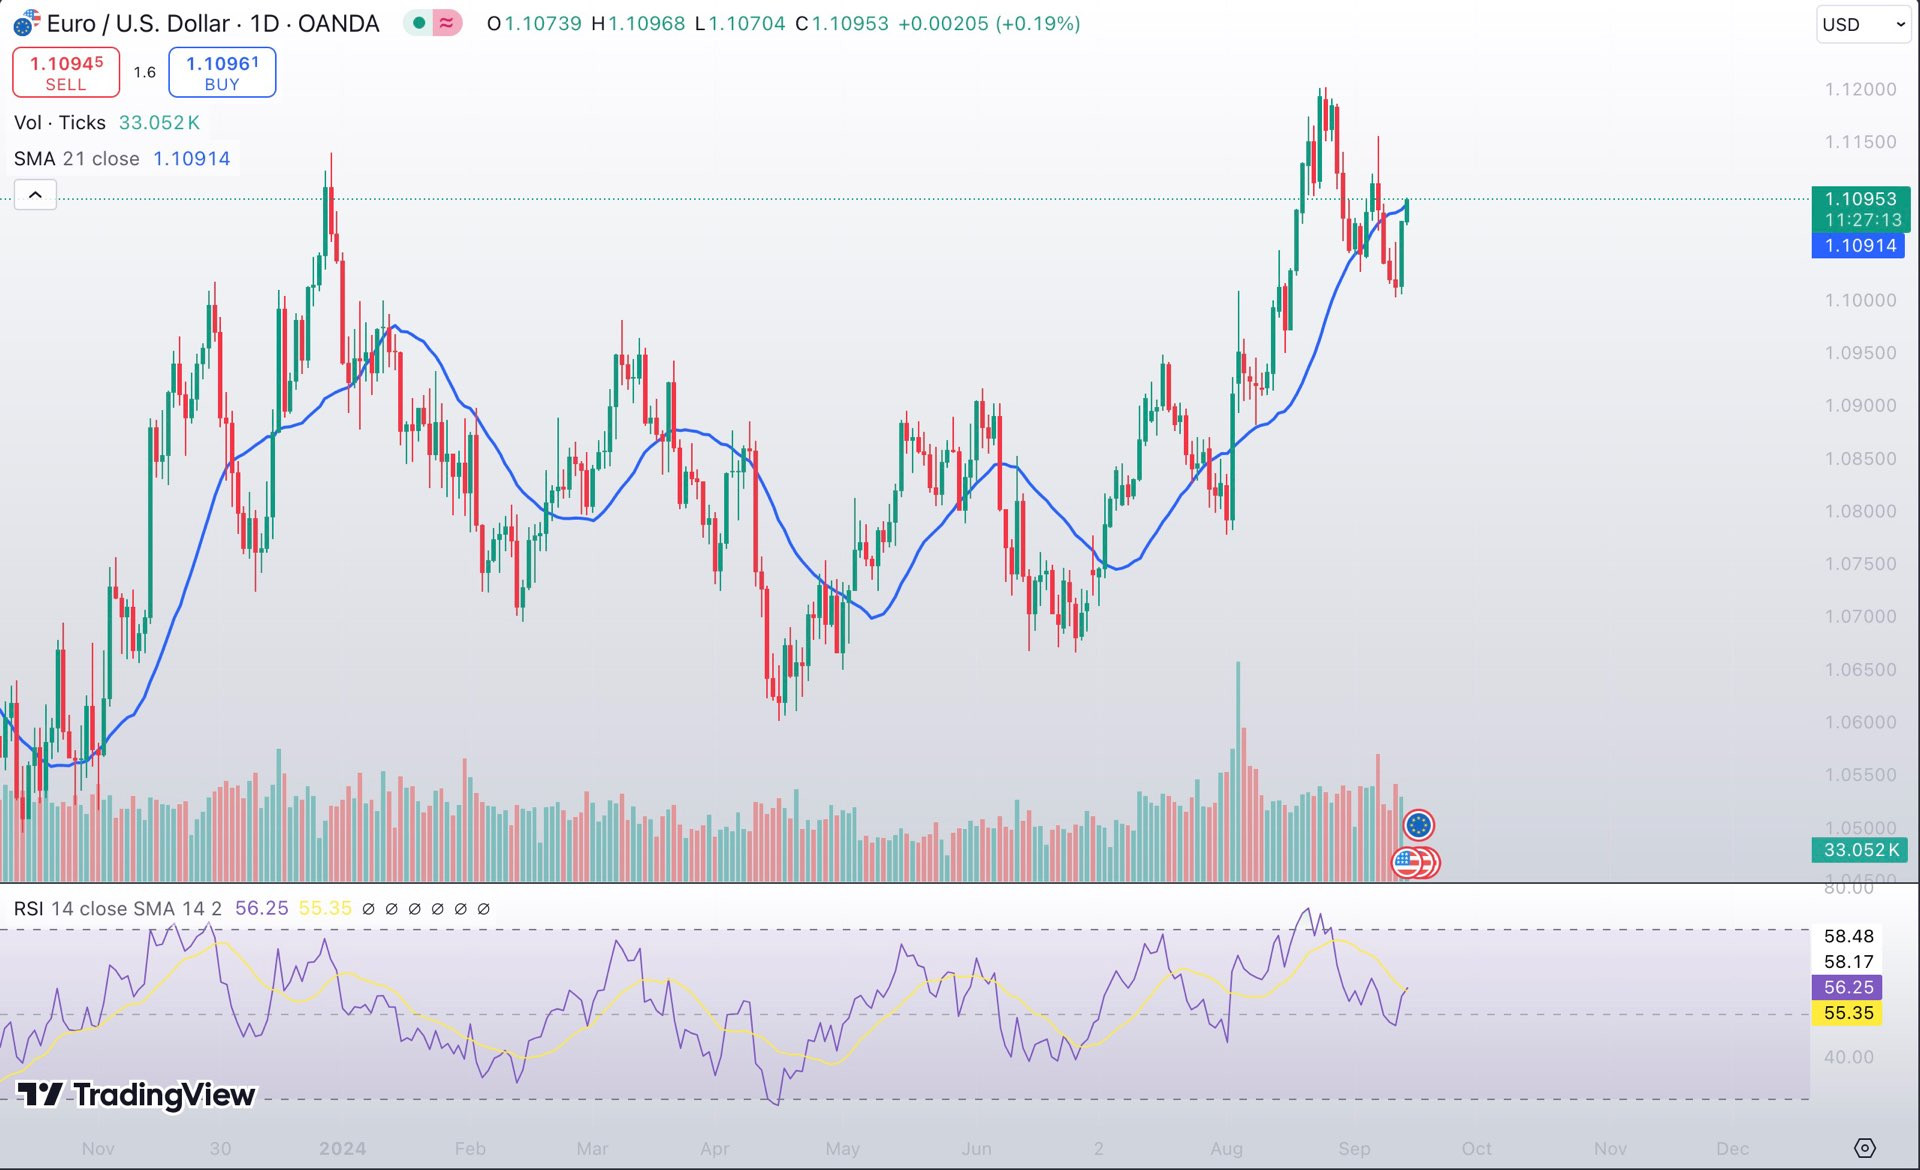Image resolution: width=1920 pixels, height=1170 pixels.
Task: Click the 1.09000 price scale label
Action: tap(1860, 405)
